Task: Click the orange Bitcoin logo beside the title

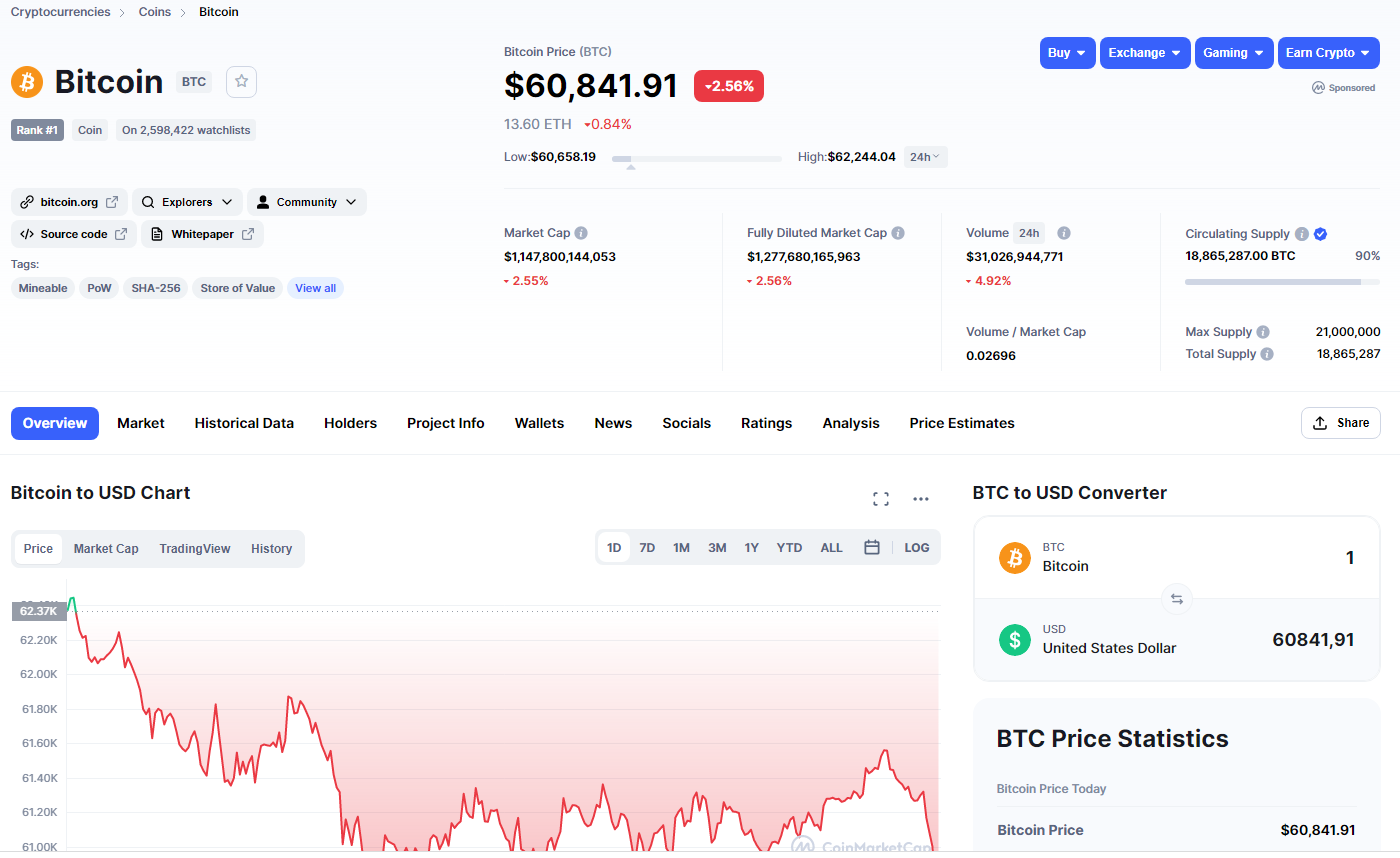Action: pyautogui.click(x=27, y=82)
